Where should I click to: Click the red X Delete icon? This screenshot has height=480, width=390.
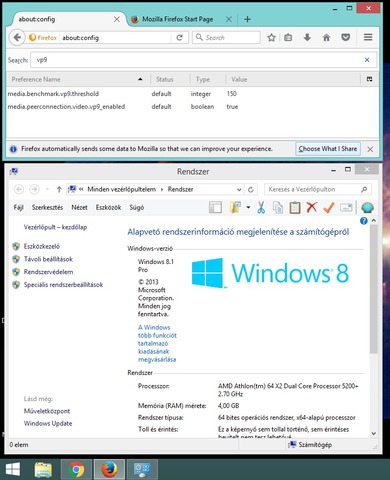coord(312,207)
